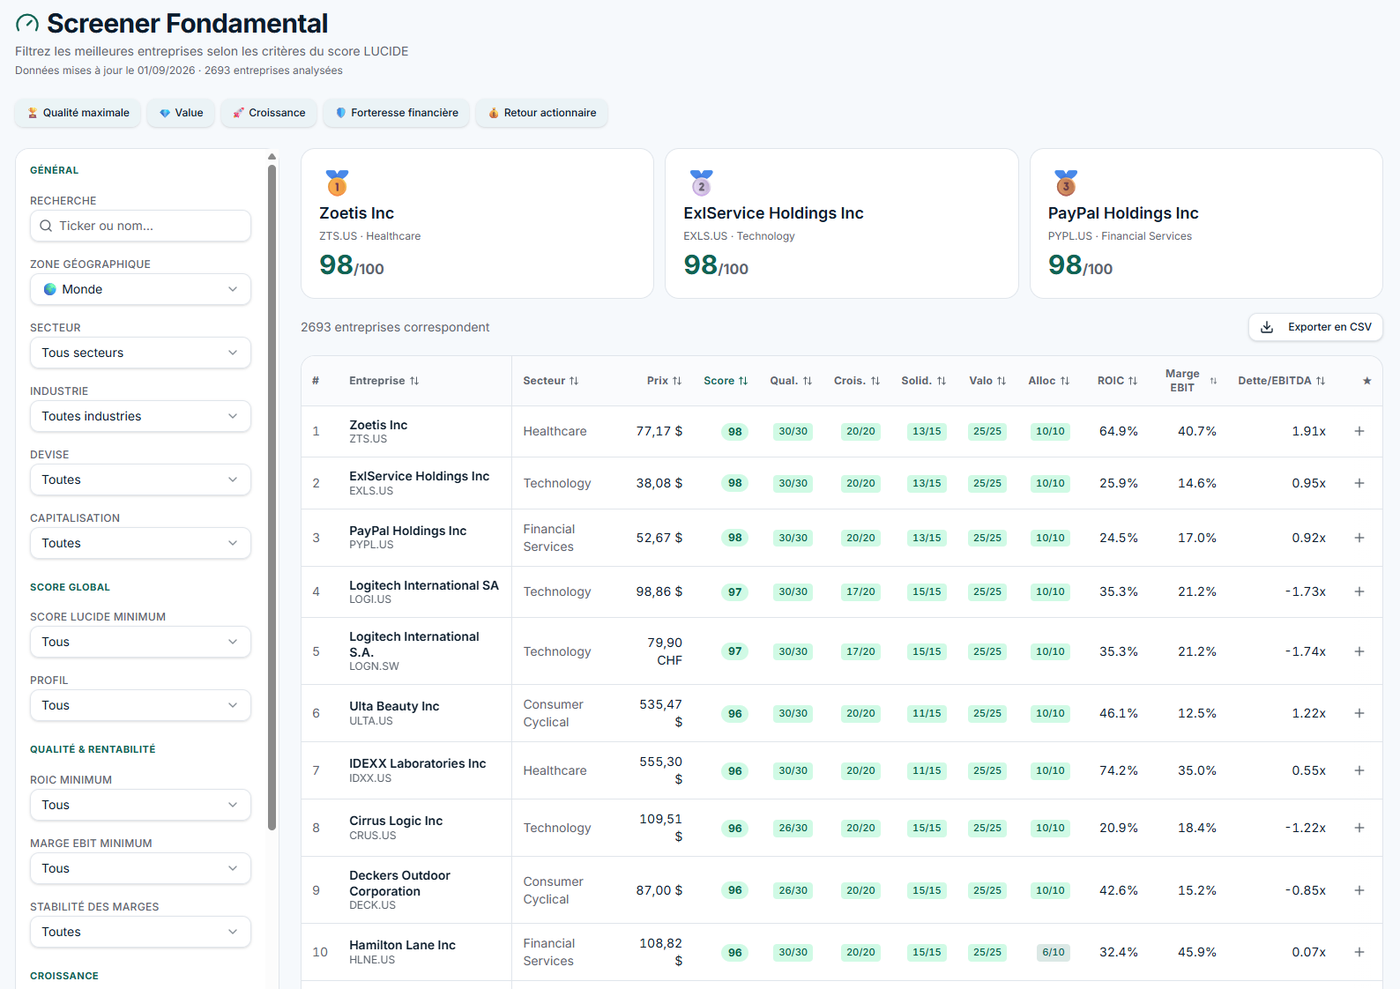Click the '2693 entreprises correspondent' result count
1400x989 pixels.
tap(395, 327)
